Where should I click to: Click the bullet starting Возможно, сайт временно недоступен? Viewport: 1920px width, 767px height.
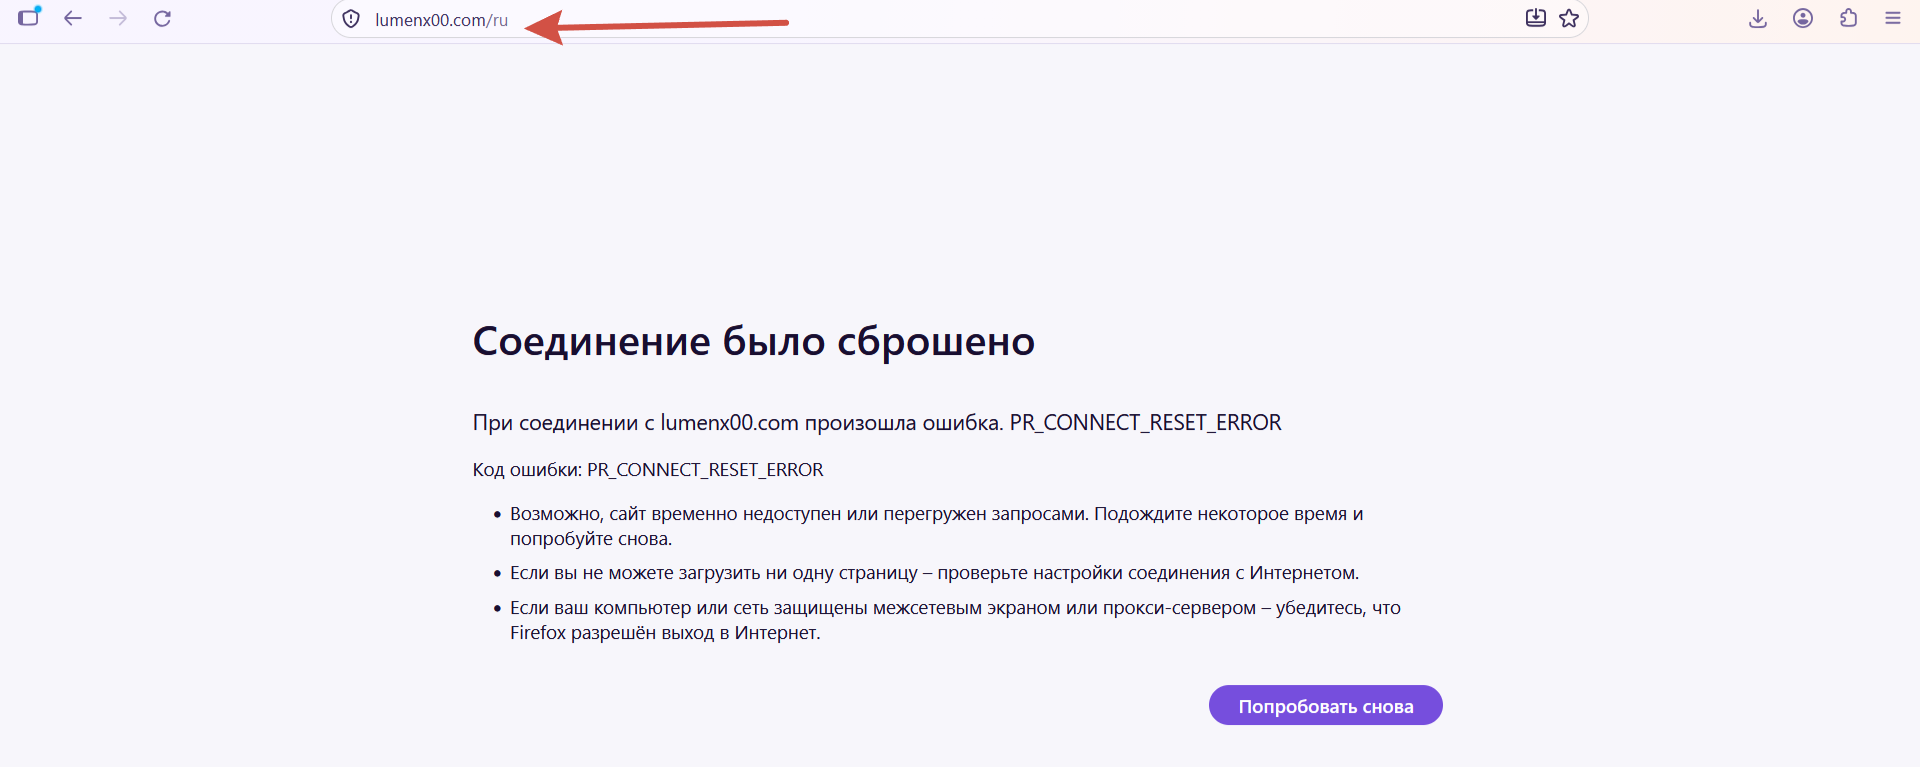pos(937,526)
